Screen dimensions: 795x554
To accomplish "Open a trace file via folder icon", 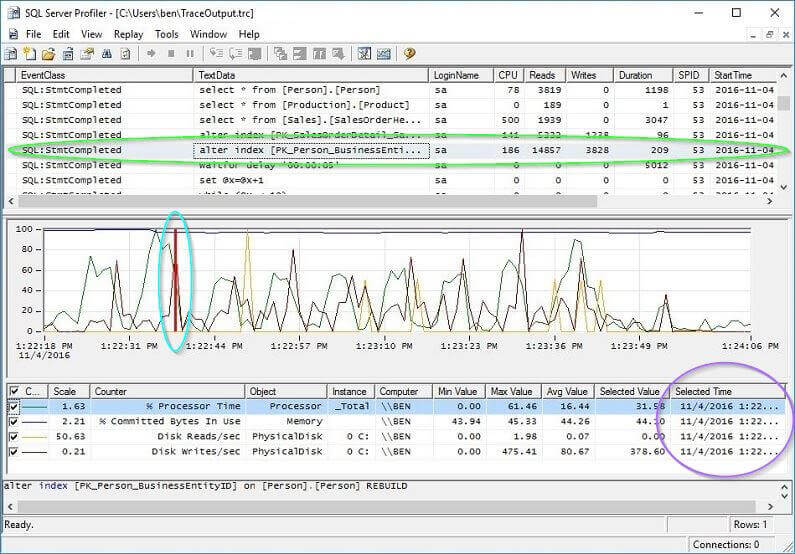I will coord(49,54).
